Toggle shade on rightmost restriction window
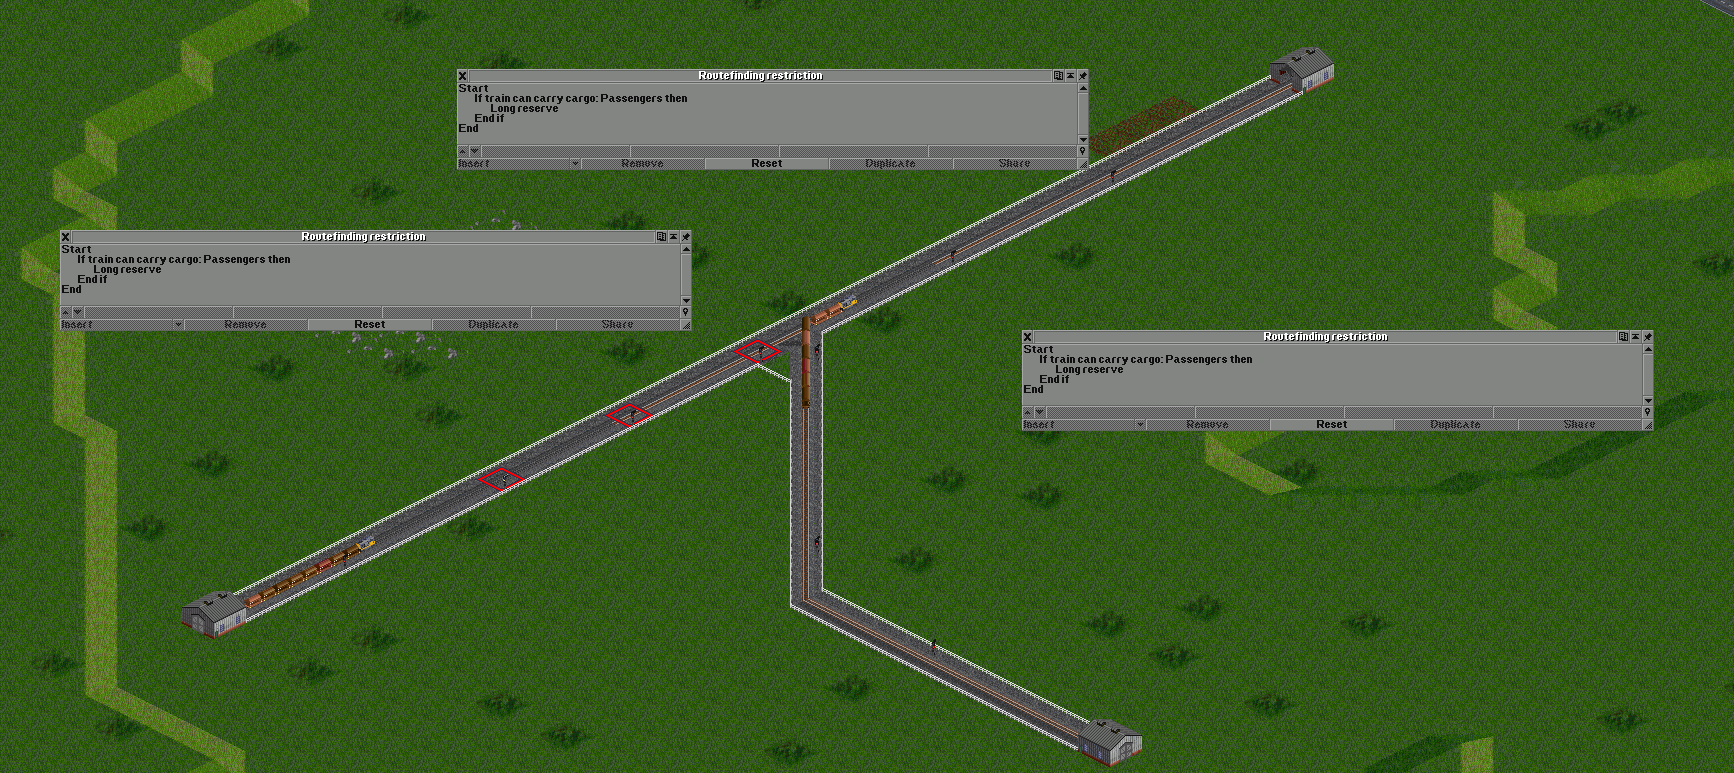This screenshot has height=773, width=1734. (x=1635, y=336)
